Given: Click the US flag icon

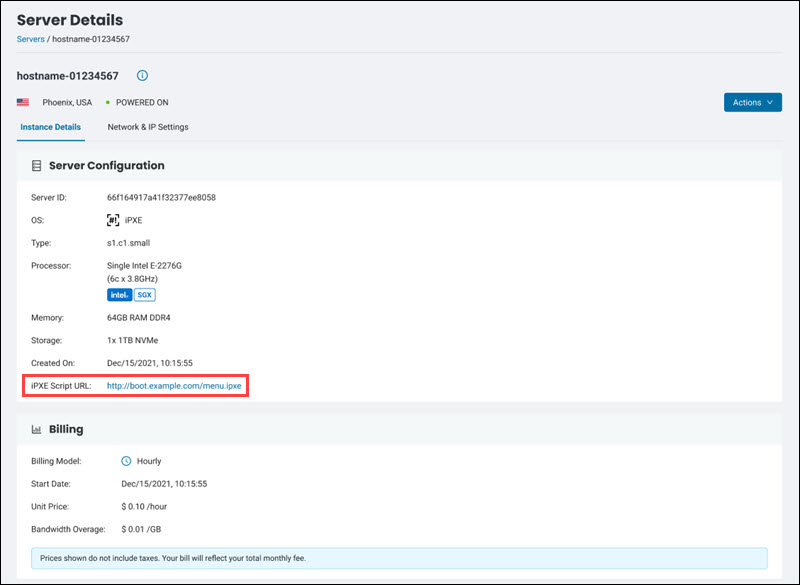Looking at the screenshot, I should (23, 102).
